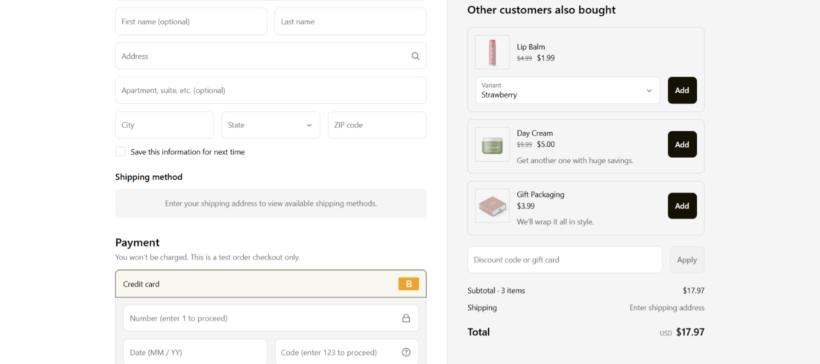Click the shipping methods notice box
Image resolution: width=820 pixels, height=364 pixels.
click(270, 203)
